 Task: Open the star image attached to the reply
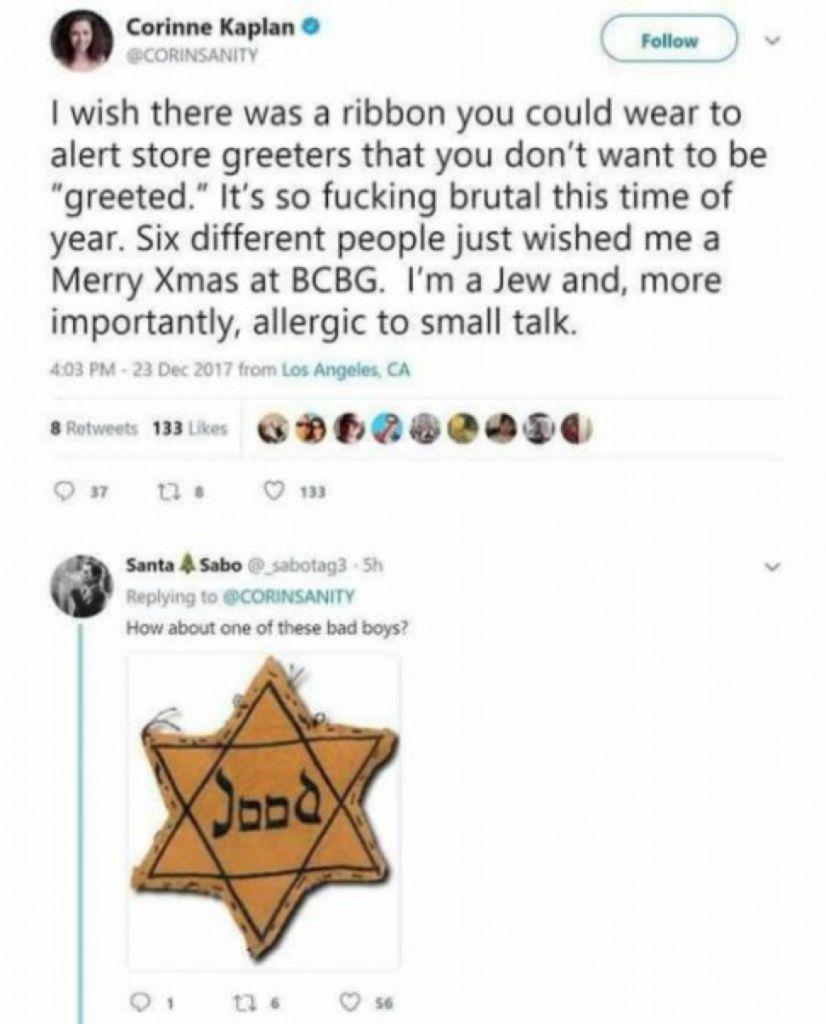[x=264, y=810]
